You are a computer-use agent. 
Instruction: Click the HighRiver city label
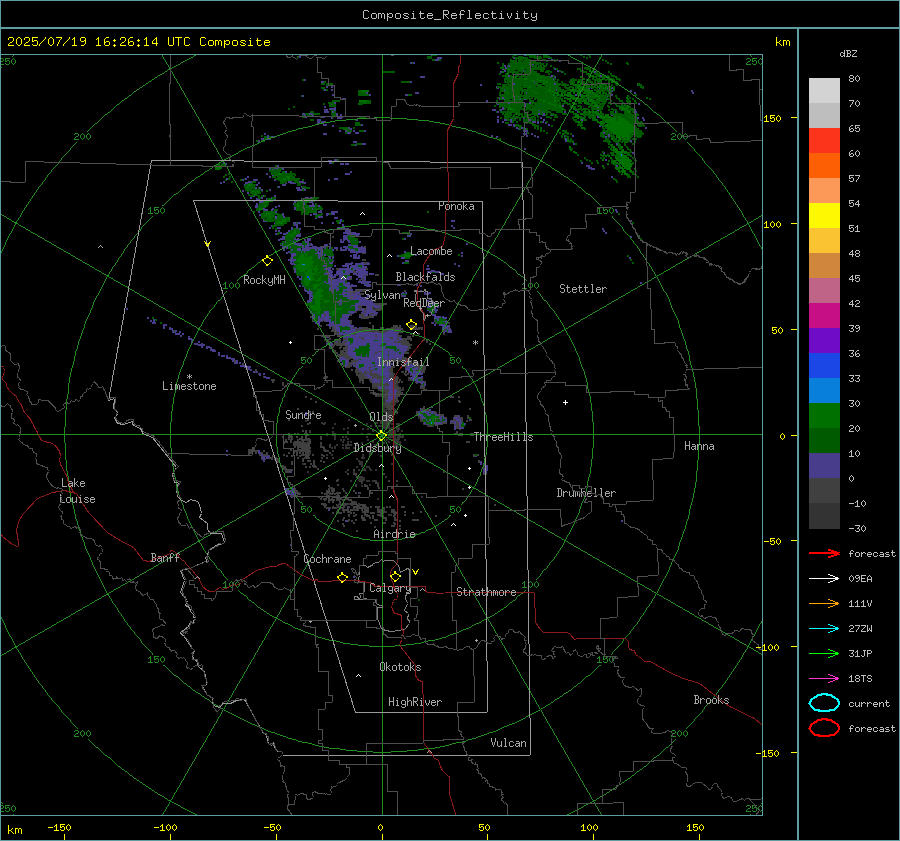[415, 702]
